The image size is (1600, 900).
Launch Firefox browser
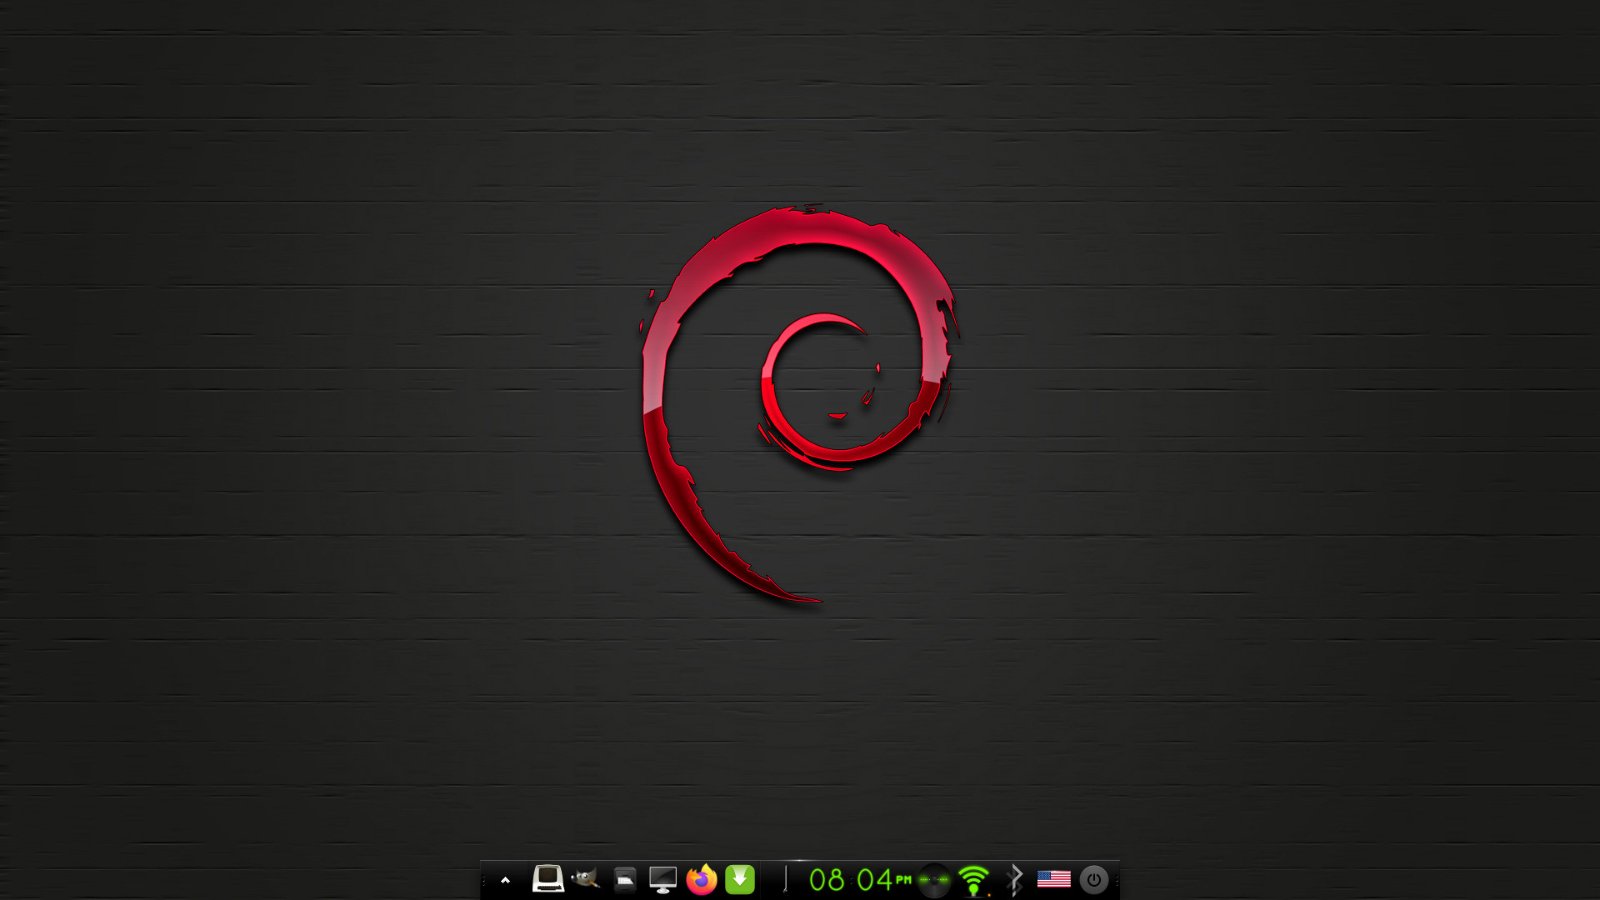(702, 879)
